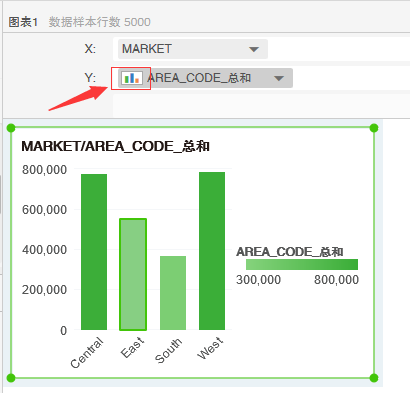This screenshot has width=410, height=393.
Task: Click the Central bar in chart
Action: pyautogui.click(x=94, y=252)
